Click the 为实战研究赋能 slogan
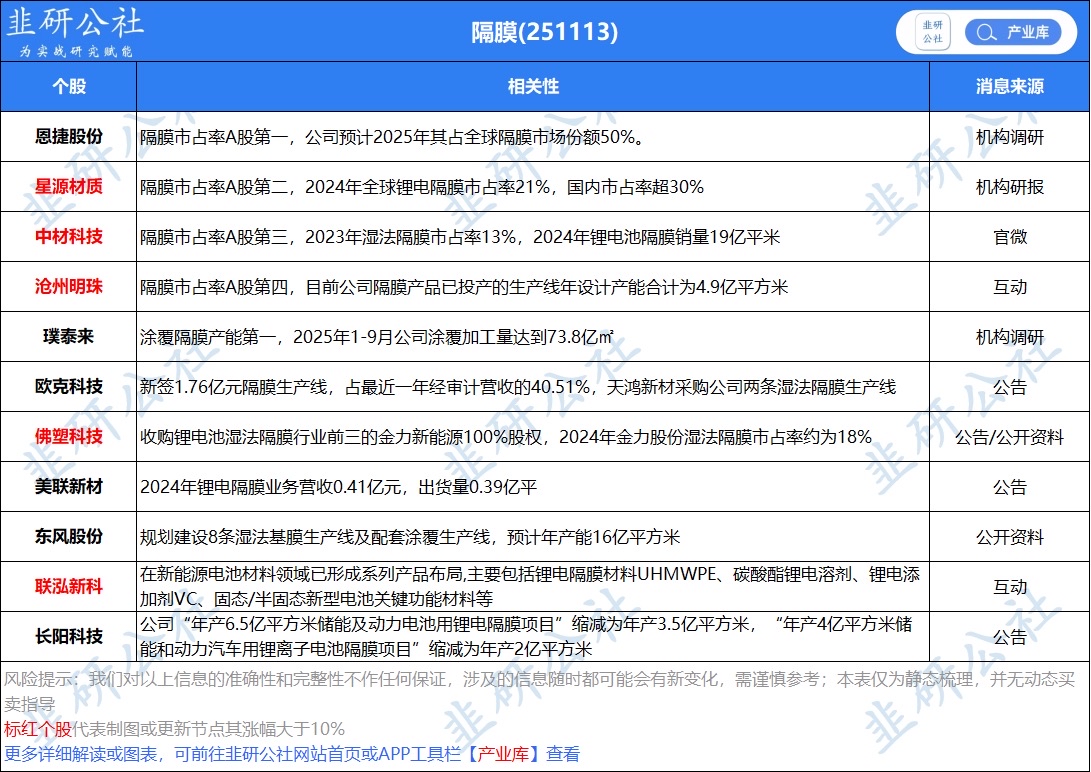The width and height of the screenshot is (1091, 772). (76, 51)
